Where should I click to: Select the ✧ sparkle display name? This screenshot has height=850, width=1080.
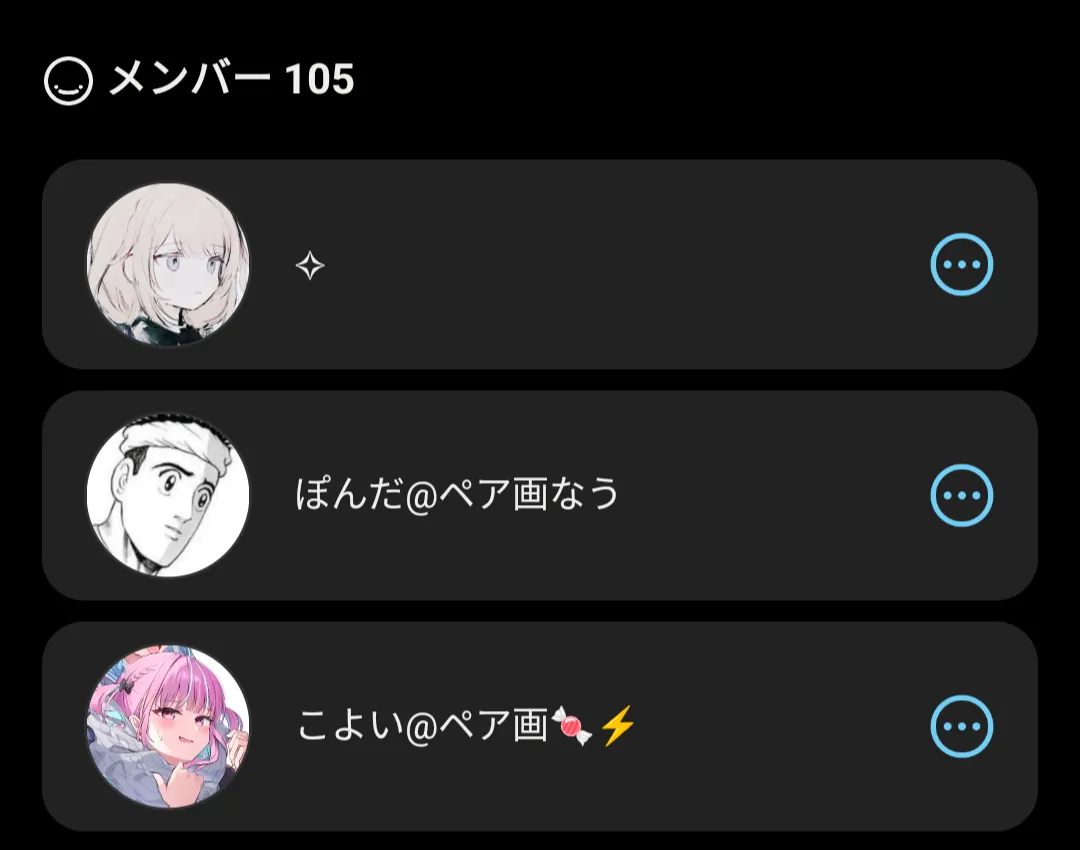pos(310,265)
